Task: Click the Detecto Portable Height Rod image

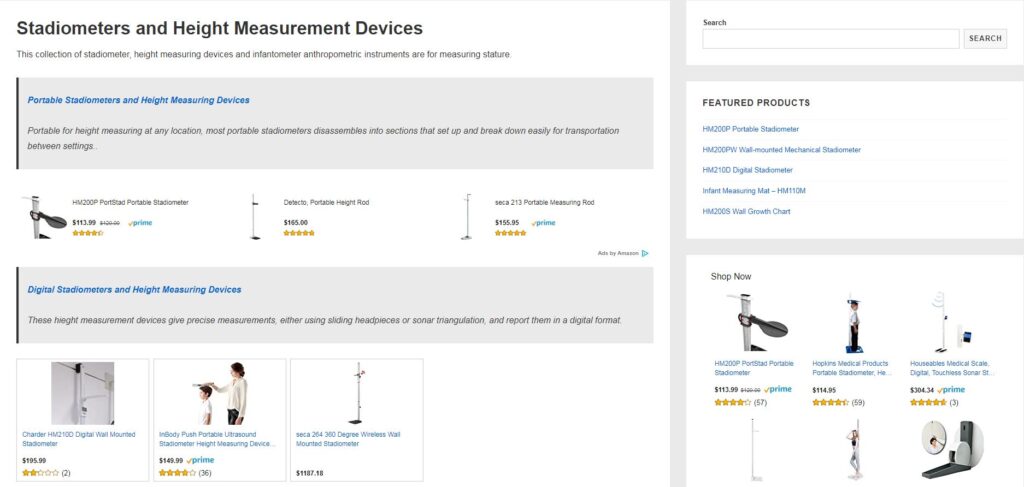Action: pos(254,216)
